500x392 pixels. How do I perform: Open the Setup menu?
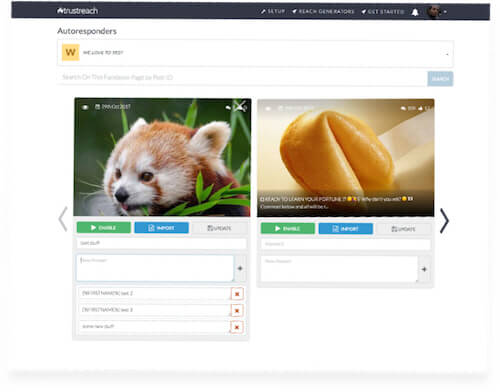pyautogui.click(x=273, y=11)
